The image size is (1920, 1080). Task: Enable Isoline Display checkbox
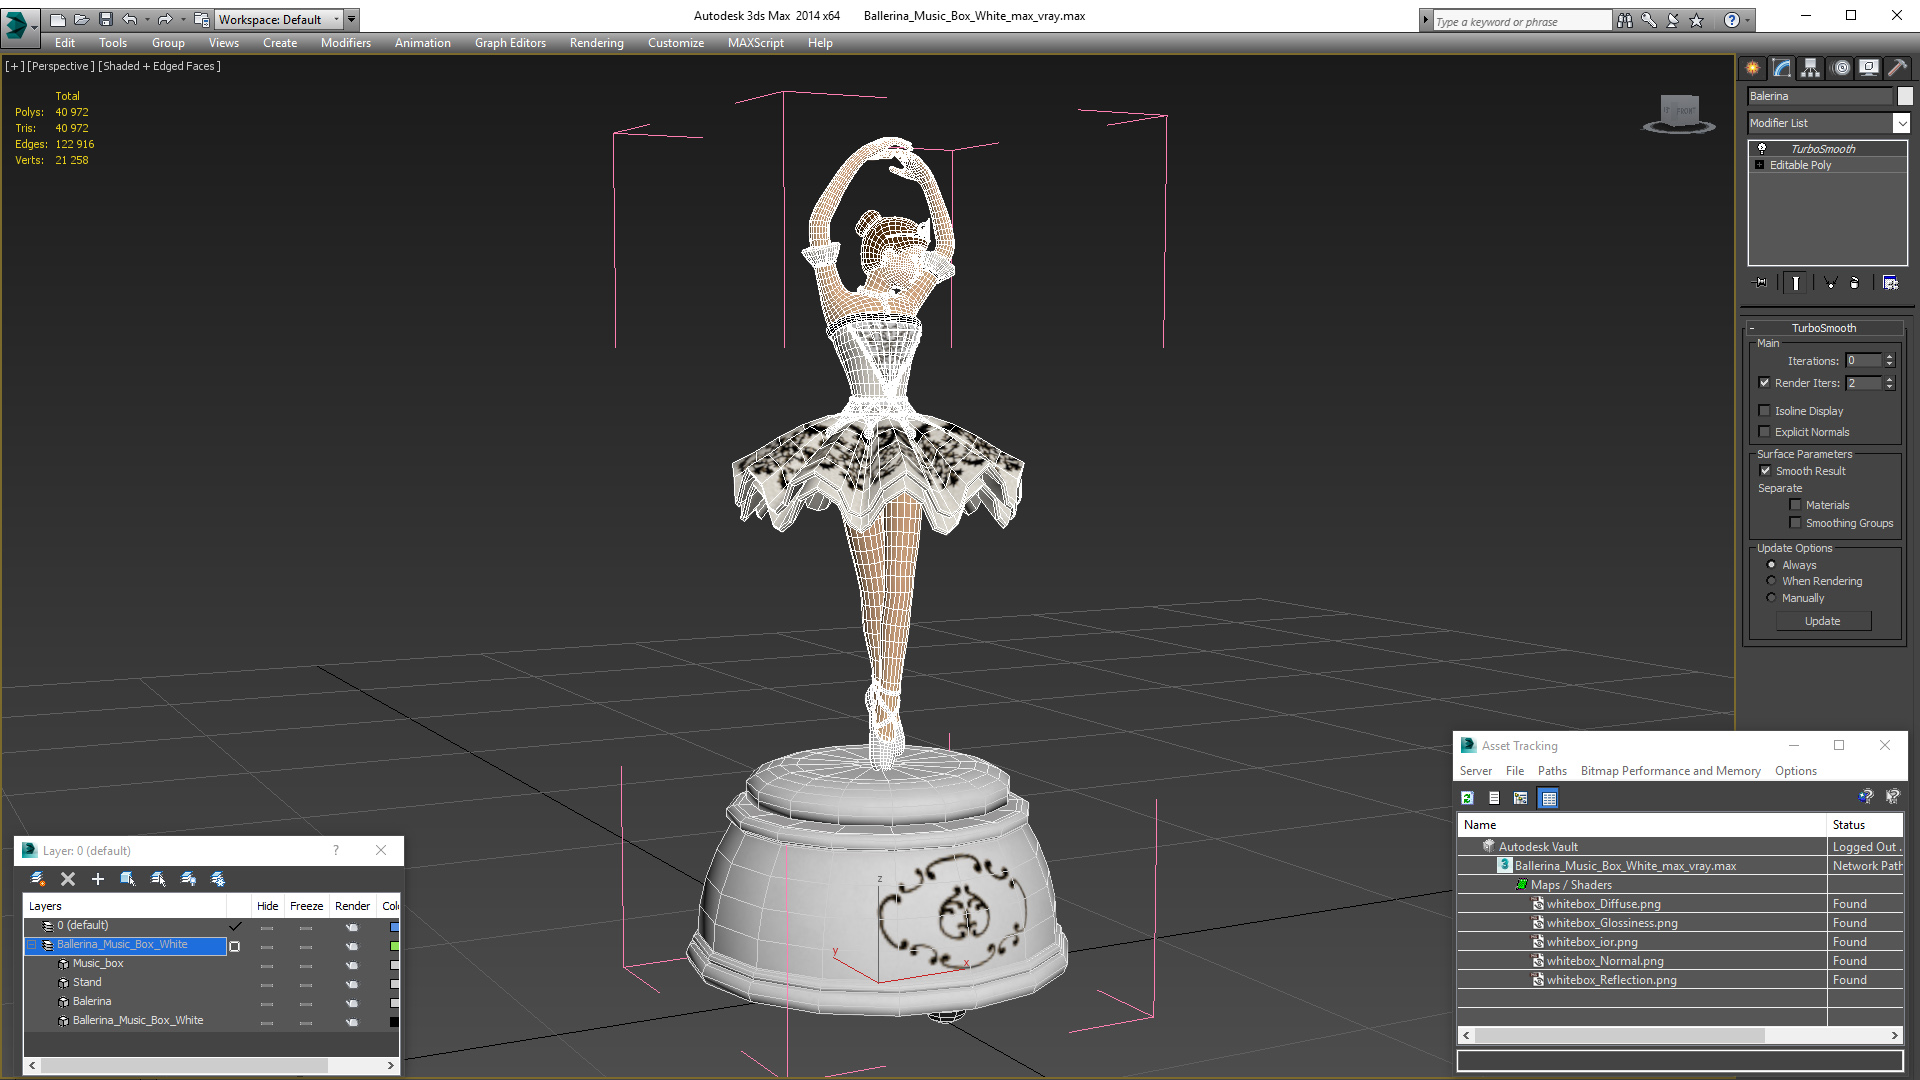pos(1765,411)
